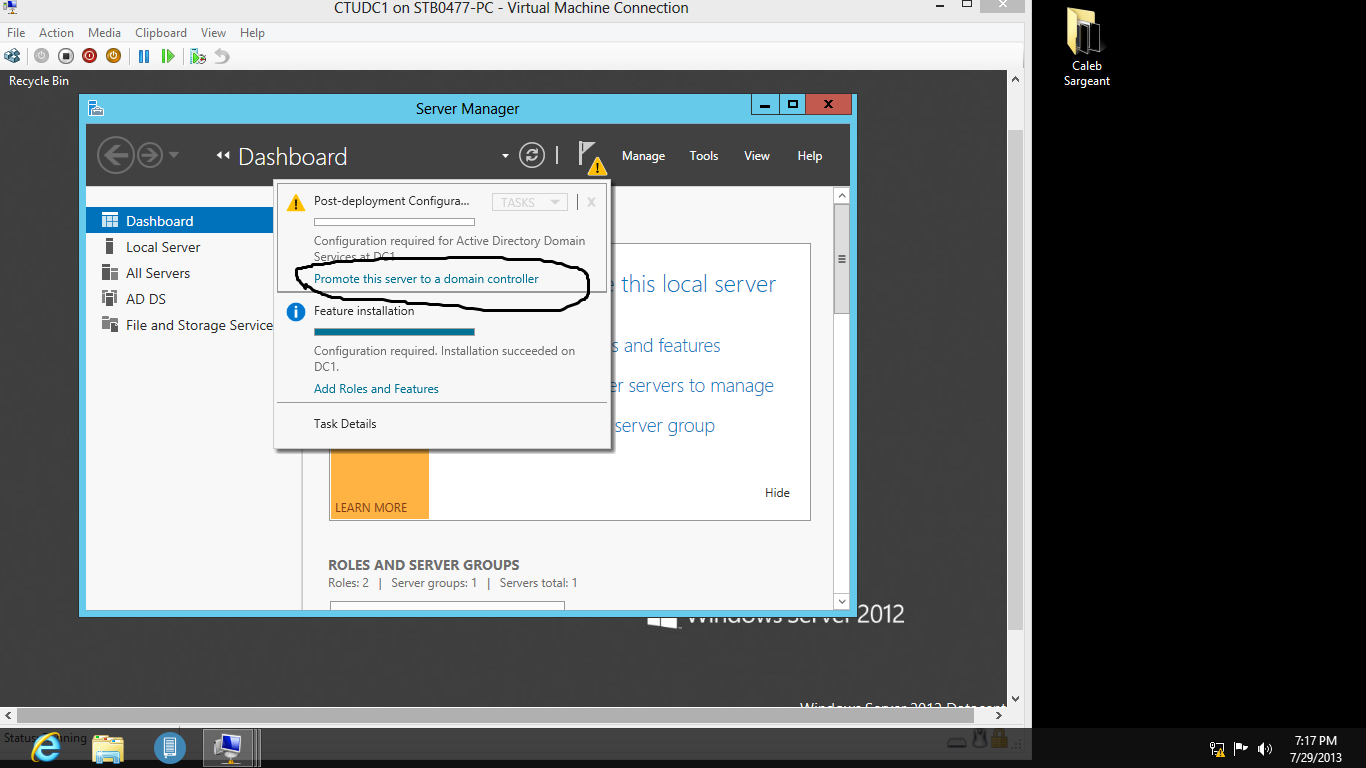Save the VM state with the orange icon

pyautogui.click(x=113, y=56)
